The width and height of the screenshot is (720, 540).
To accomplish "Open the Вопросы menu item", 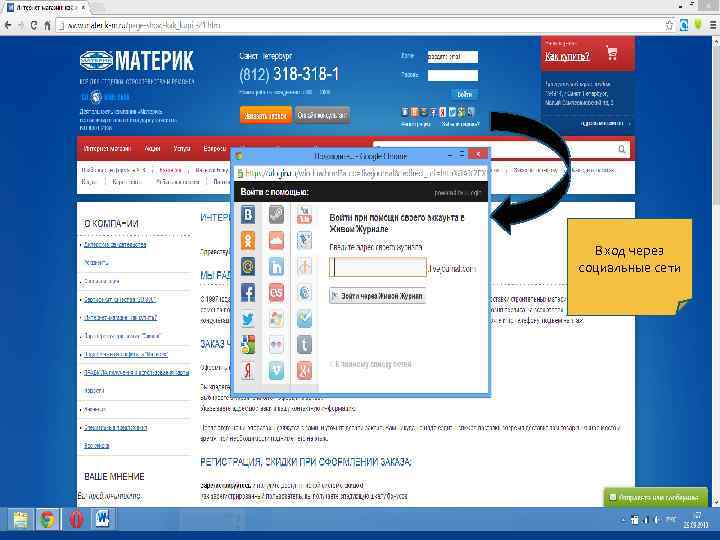I will click(215, 148).
